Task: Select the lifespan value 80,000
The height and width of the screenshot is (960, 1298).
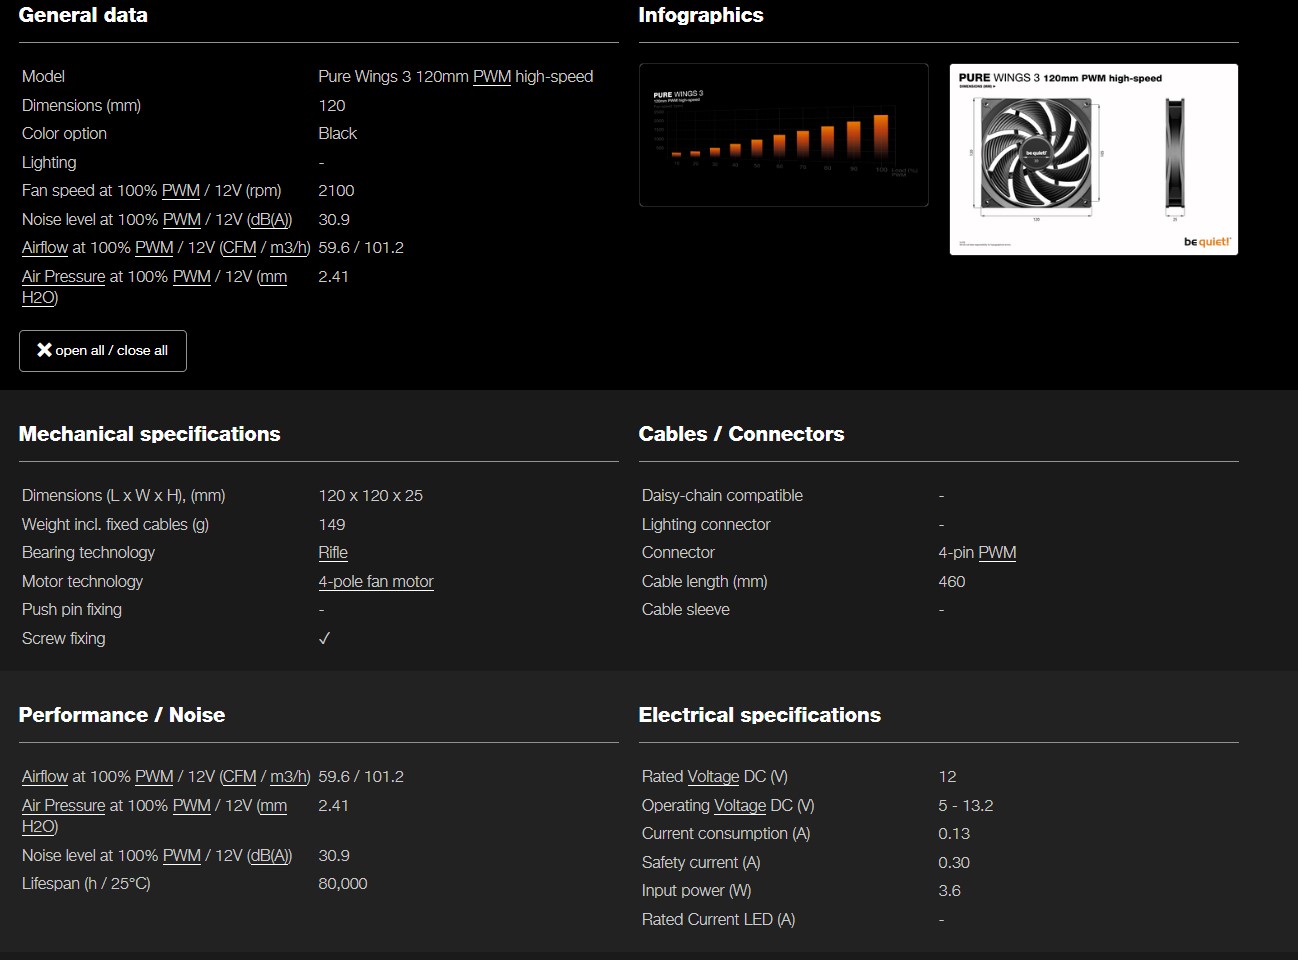Action: point(343,884)
